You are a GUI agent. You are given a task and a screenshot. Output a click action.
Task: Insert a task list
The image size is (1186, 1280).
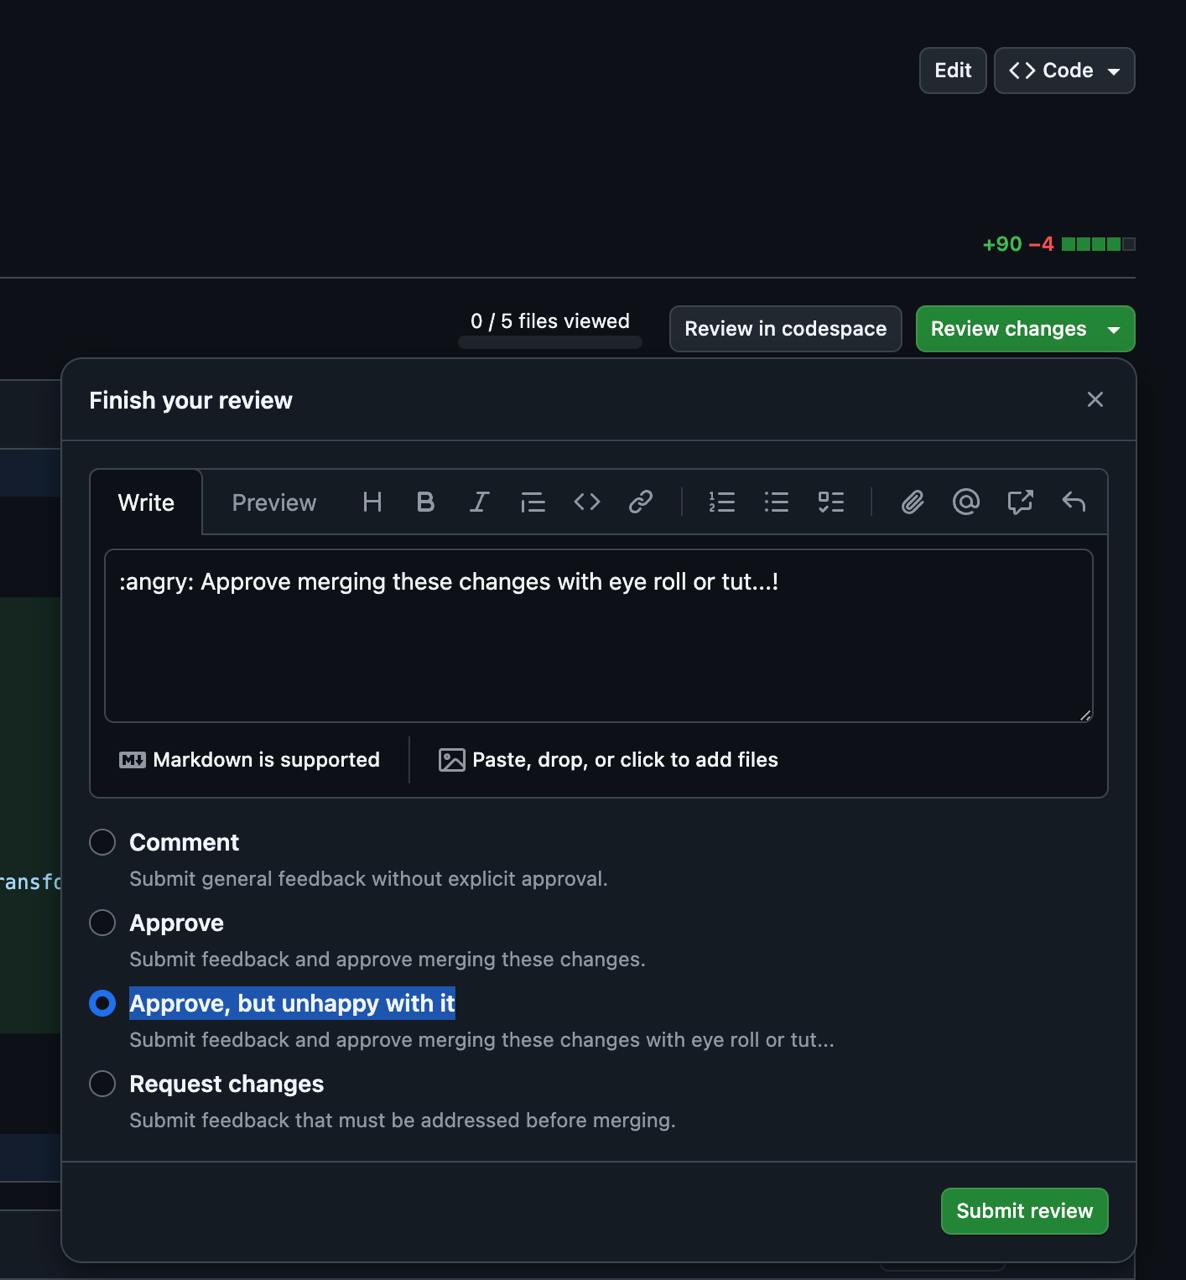point(830,502)
